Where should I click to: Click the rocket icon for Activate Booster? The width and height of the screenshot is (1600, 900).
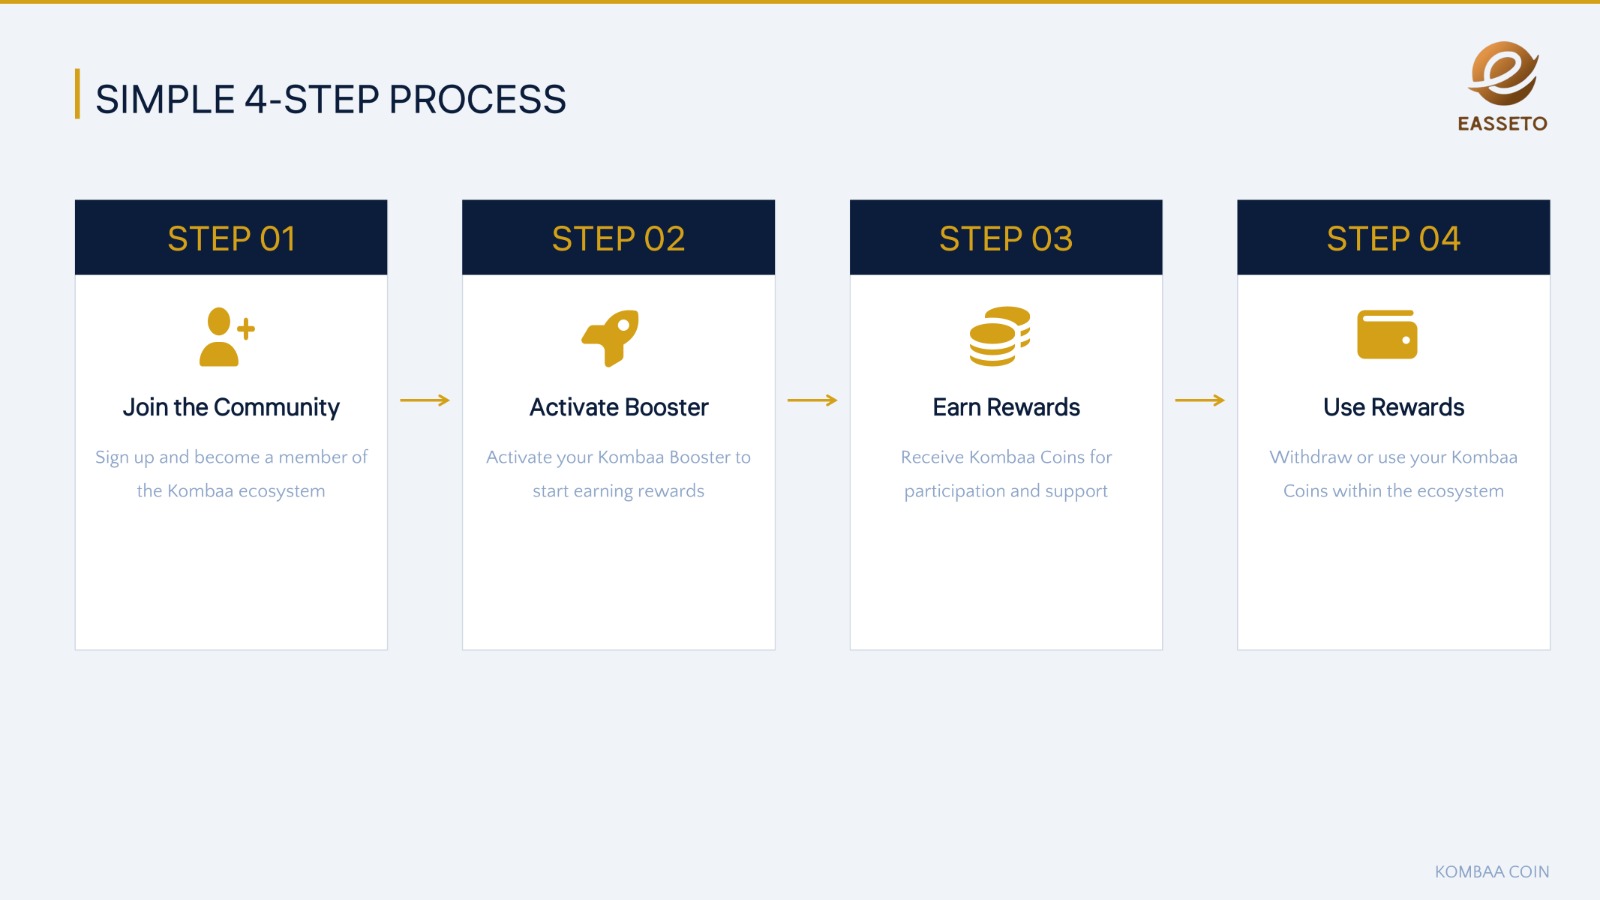pos(610,338)
